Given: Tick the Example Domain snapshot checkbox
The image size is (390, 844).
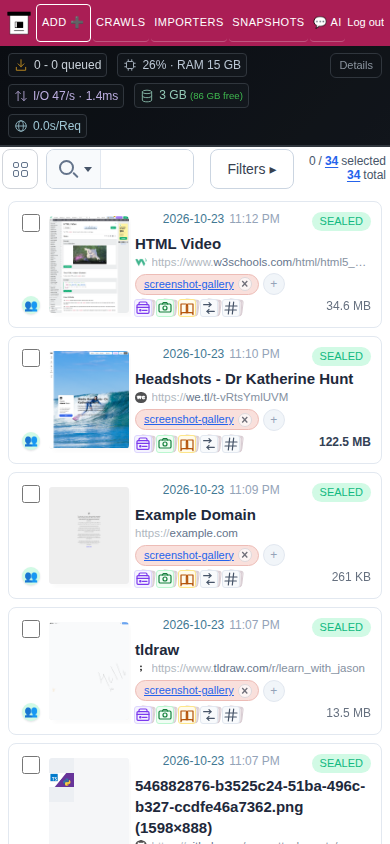Looking at the screenshot, I should pos(31,494).
